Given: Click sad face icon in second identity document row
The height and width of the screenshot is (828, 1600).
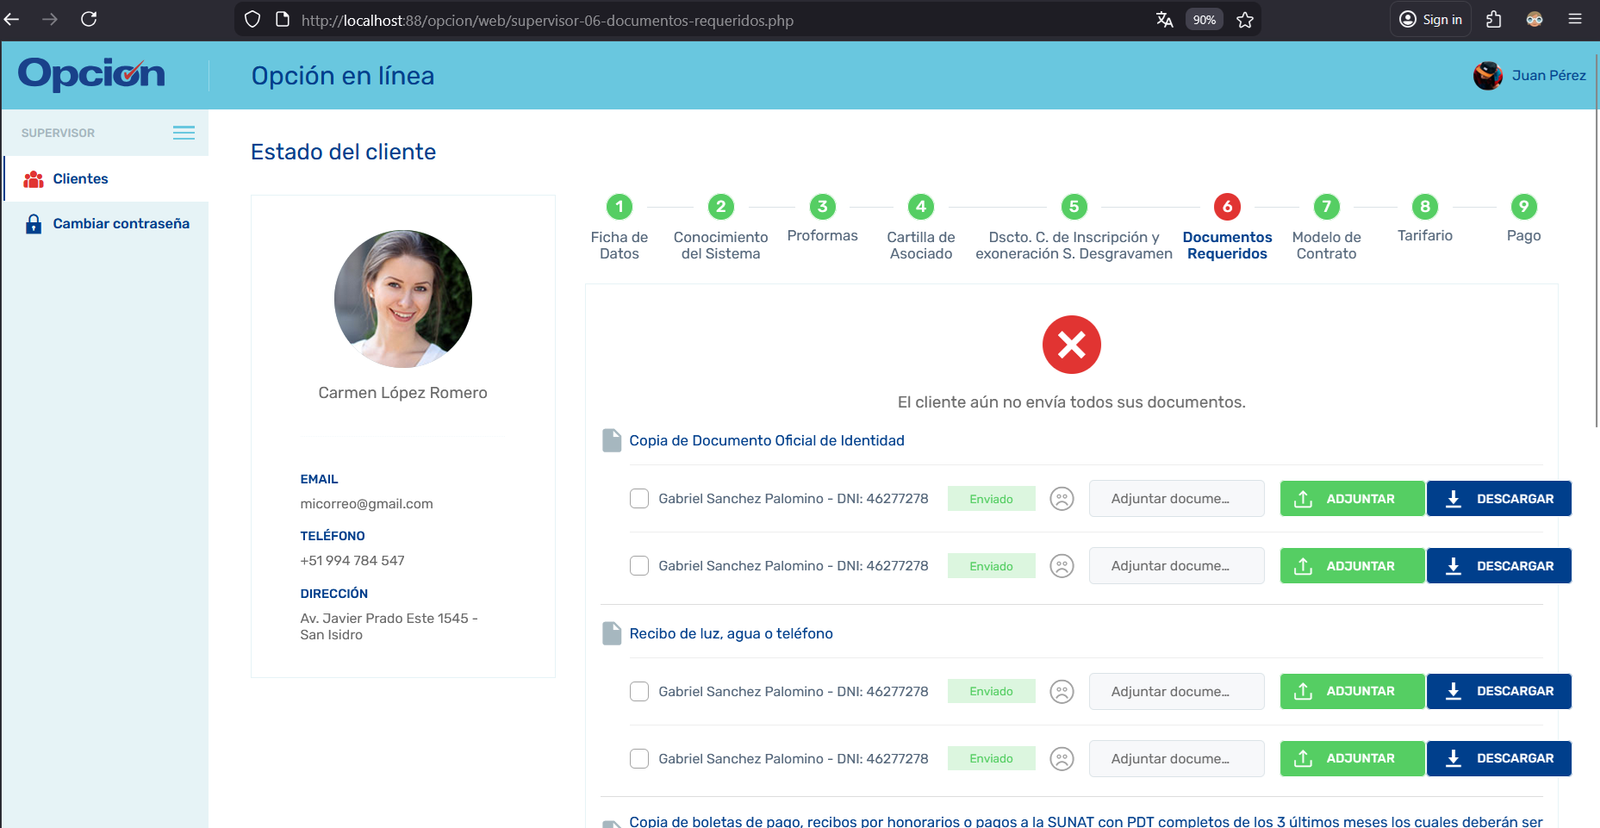Looking at the screenshot, I should point(1062,566).
